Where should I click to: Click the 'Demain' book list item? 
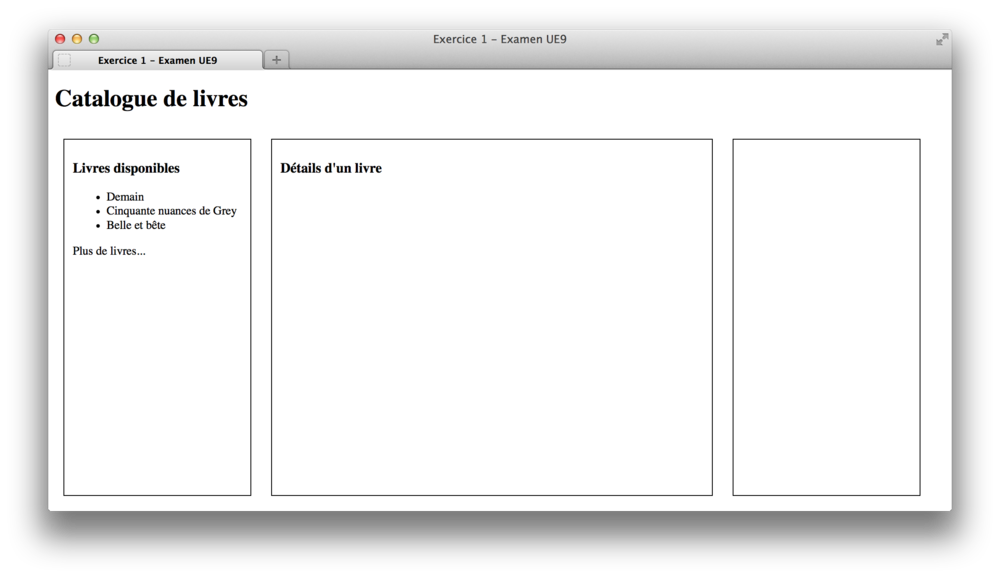click(x=125, y=196)
